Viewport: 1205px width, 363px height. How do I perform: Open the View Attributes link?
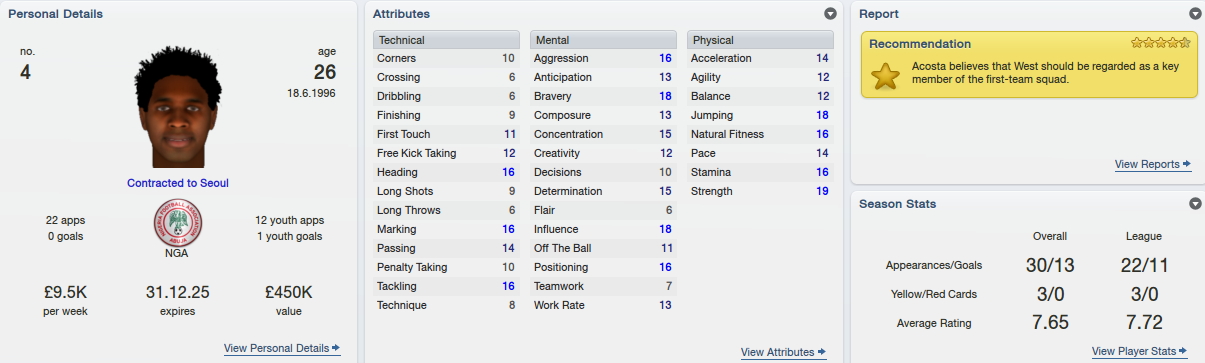(778, 352)
